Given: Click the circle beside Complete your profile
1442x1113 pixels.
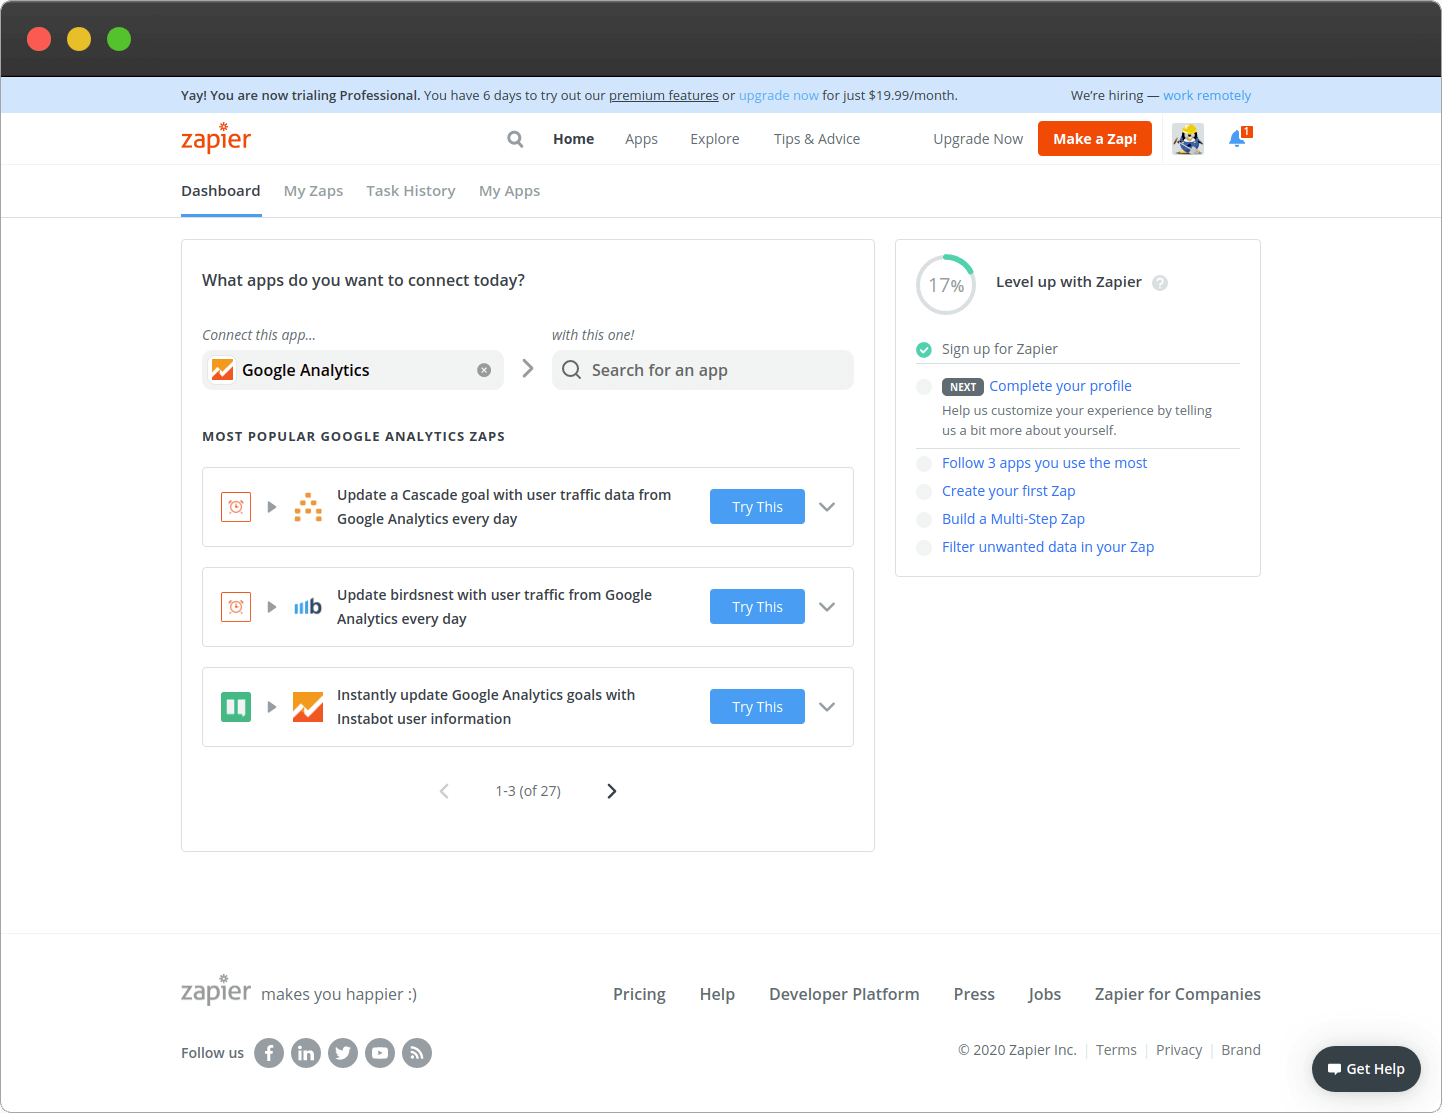Looking at the screenshot, I should click(x=924, y=387).
